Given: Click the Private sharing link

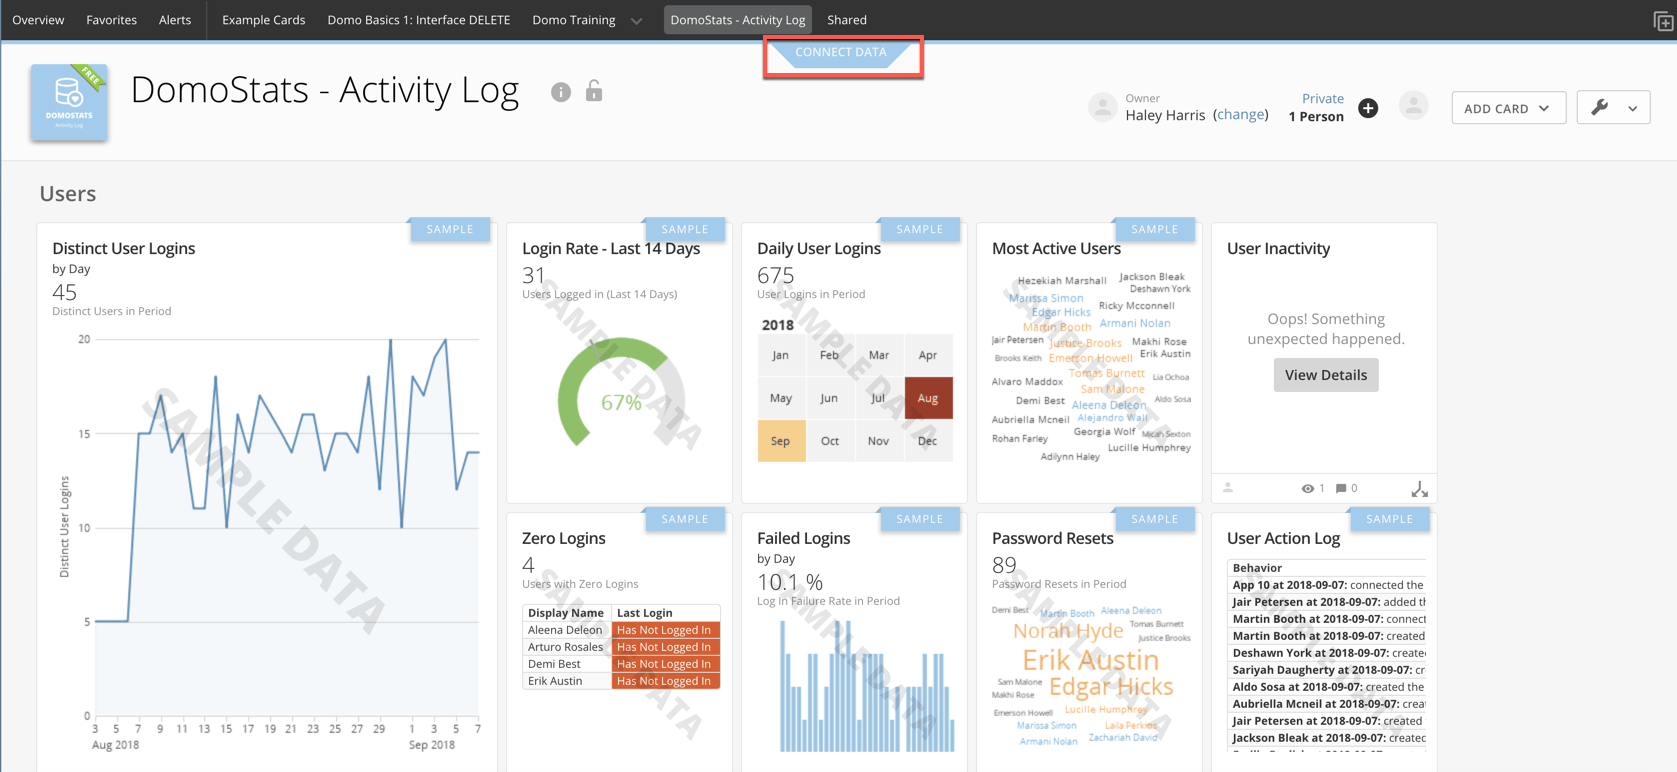Looking at the screenshot, I should pyautogui.click(x=1323, y=98).
